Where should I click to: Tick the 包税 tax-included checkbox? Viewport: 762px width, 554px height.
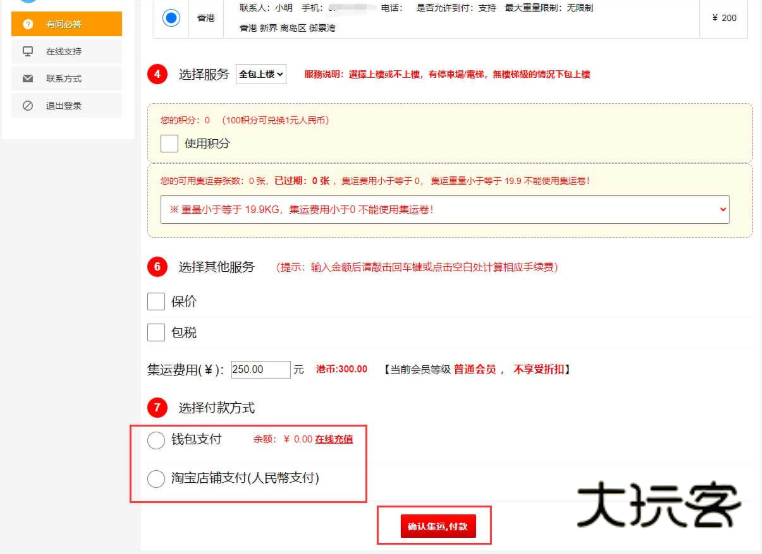(156, 332)
